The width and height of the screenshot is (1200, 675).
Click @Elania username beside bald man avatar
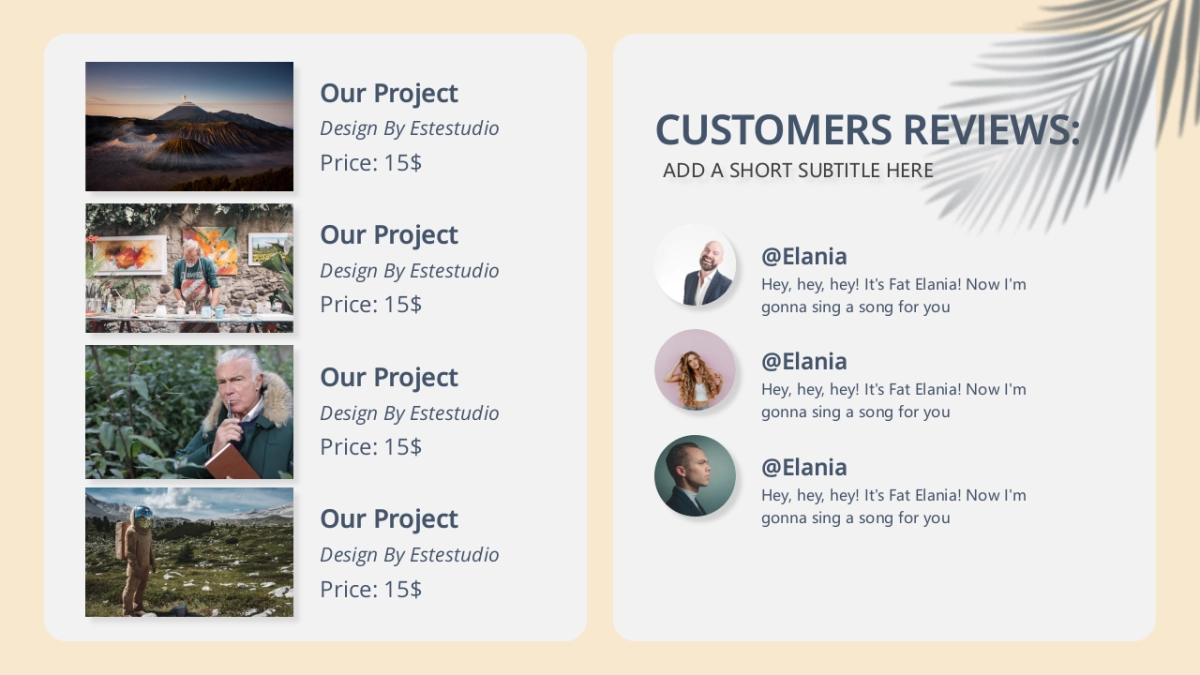tap(804, 256)
